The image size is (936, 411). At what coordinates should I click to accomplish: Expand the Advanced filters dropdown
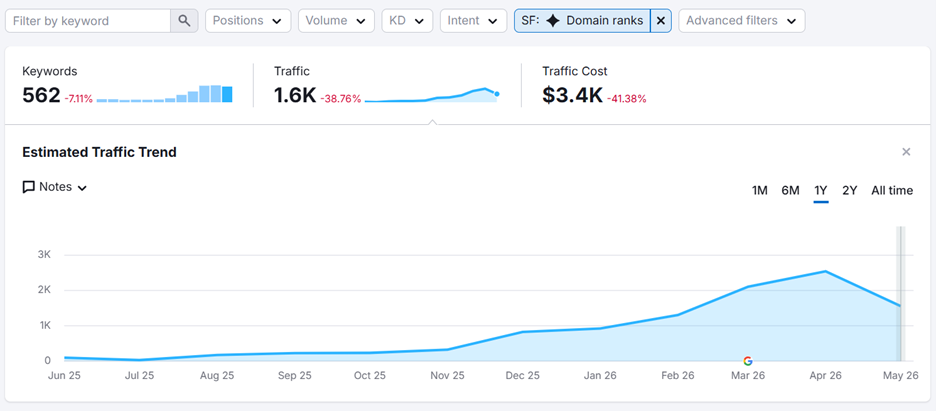[741, 21]
